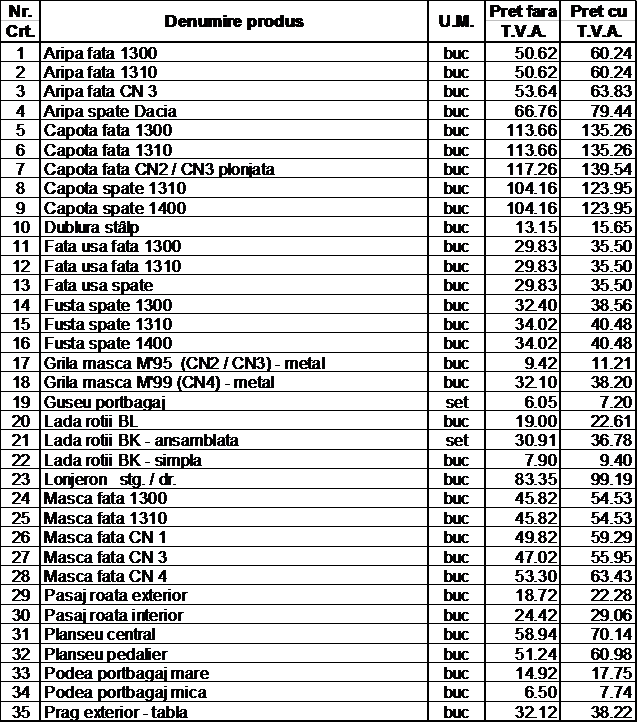Select the 'Fata usa spate' cell
The height and width of the screenshot is (722, 637).
tap(234, 285)
